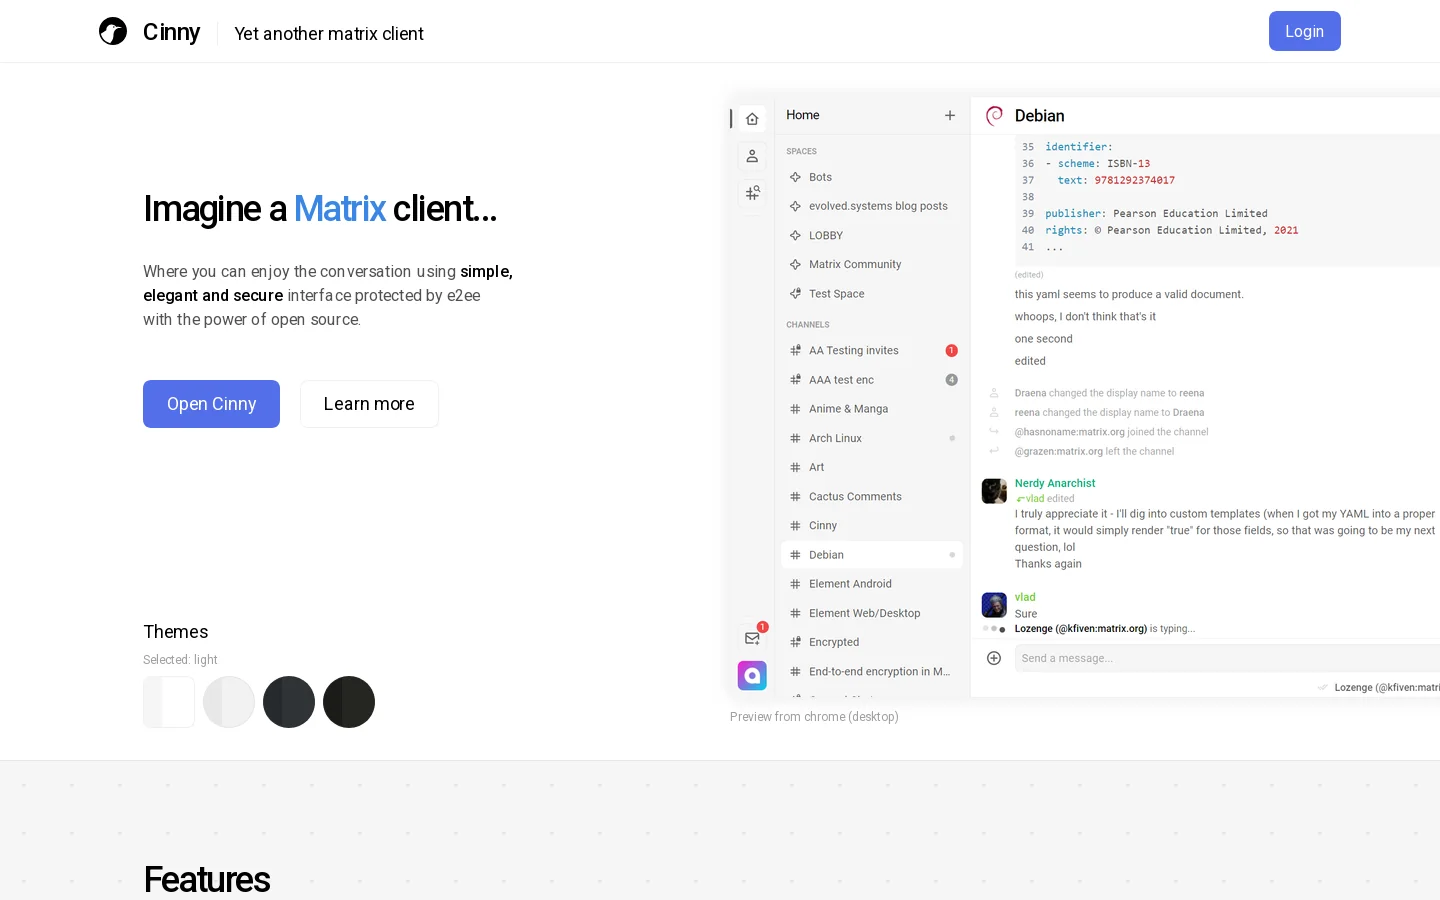The height and width of the screenshot is (900, 1440).
Task: Click the blue Matrix word in the heading
Action: click(x=340, y=209)
